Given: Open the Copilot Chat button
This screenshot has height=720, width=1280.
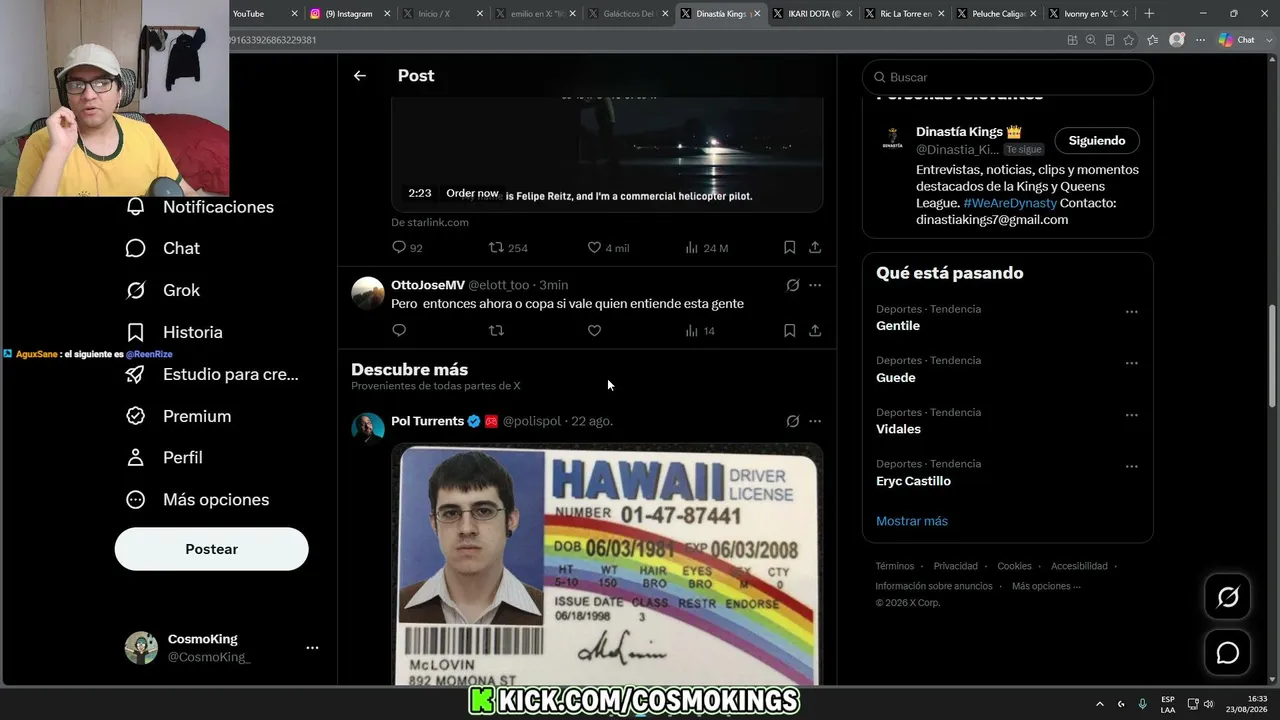Looking at the screenshot, I should coord(1237,40).
